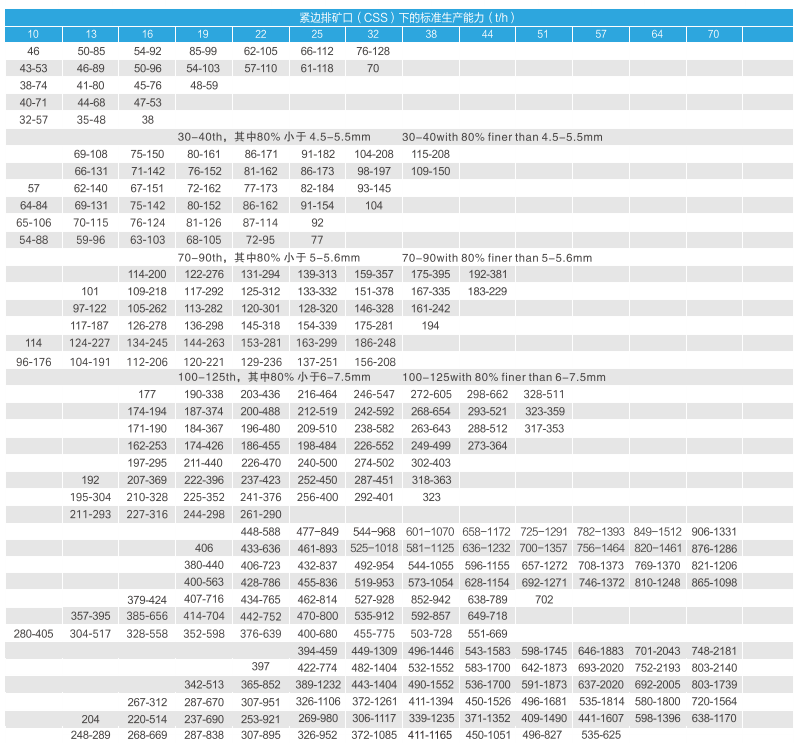The height and width of the screenshot is (750, 805).
Task: Select the column header labeled 57
Action: click(x=600, y=34)
